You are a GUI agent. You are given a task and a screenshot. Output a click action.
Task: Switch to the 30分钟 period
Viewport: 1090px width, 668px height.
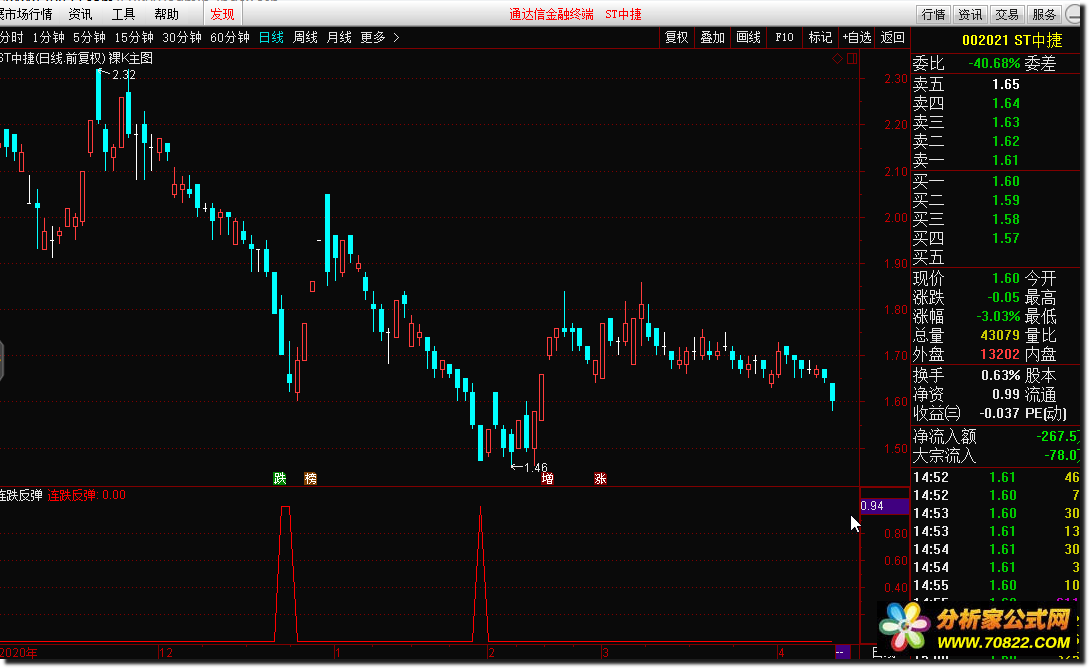pos(182,38)
